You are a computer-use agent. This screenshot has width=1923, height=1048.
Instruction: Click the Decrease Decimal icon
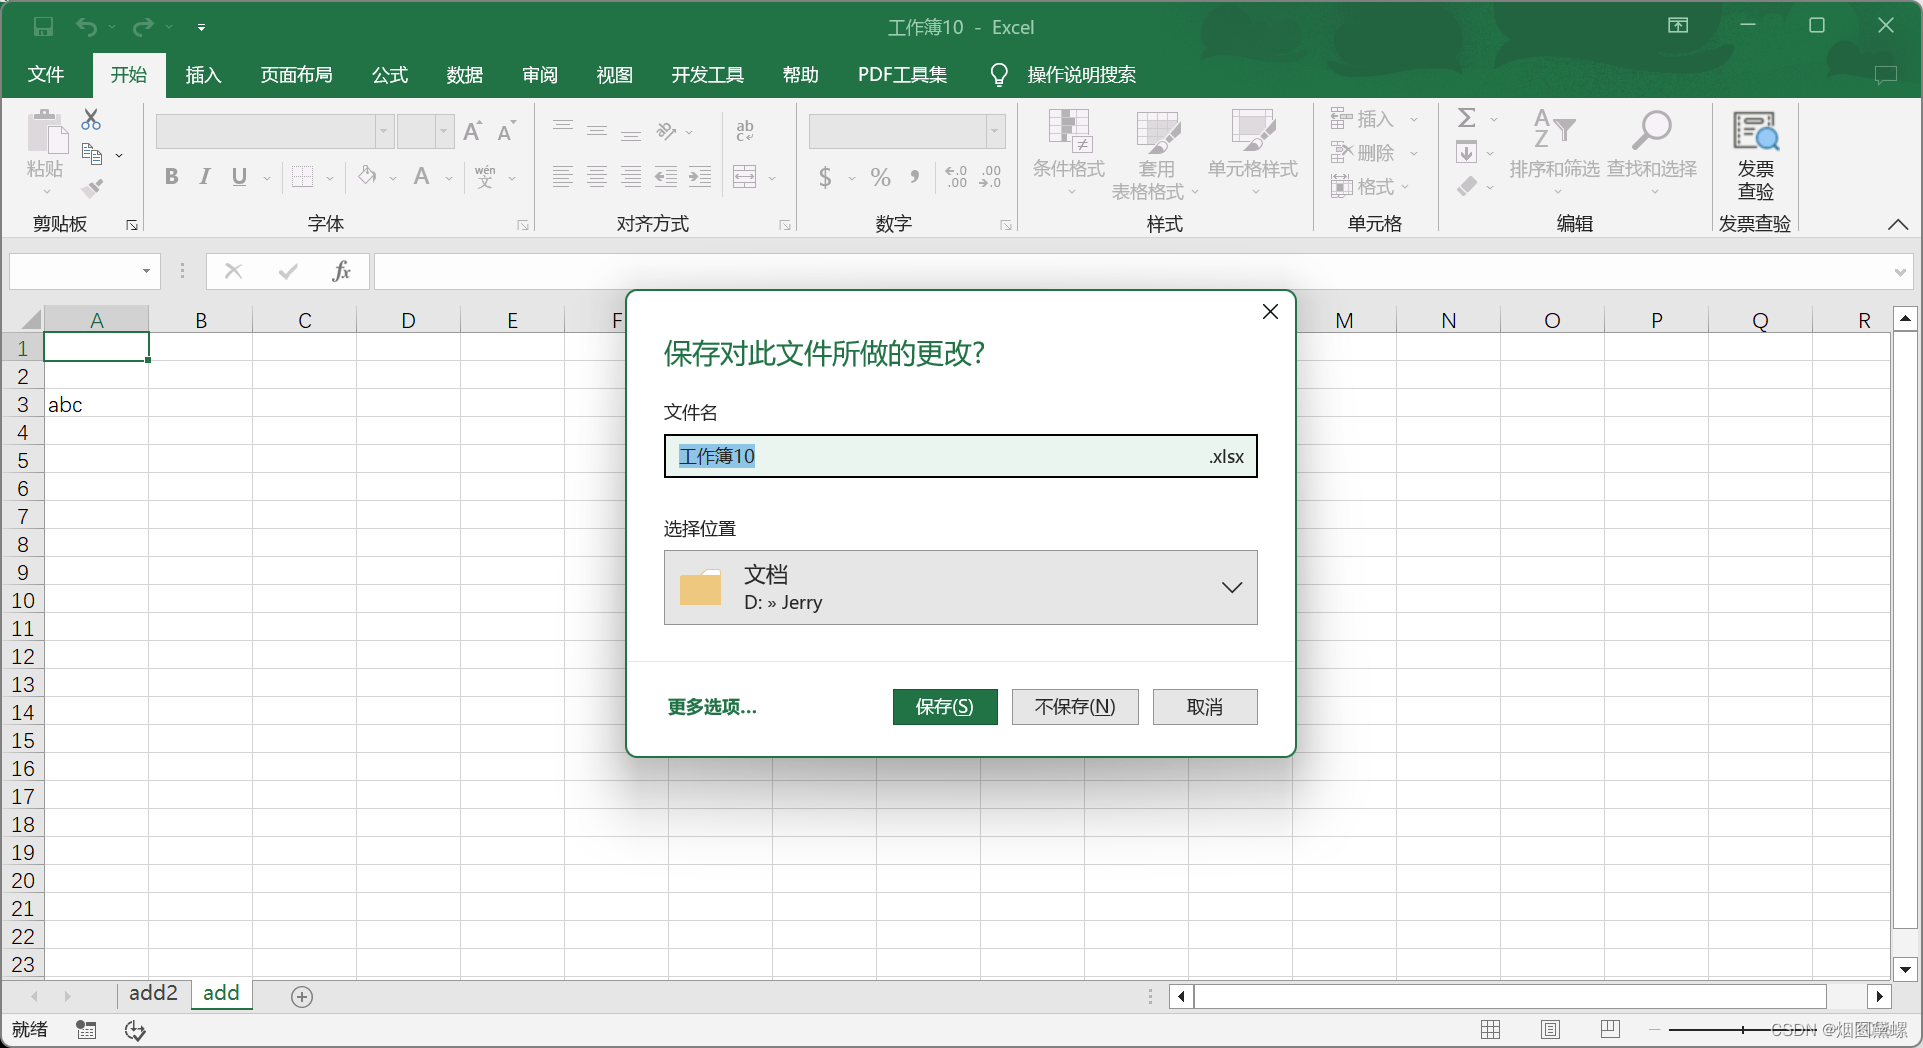pyautogui.click(x=991, y=177)
